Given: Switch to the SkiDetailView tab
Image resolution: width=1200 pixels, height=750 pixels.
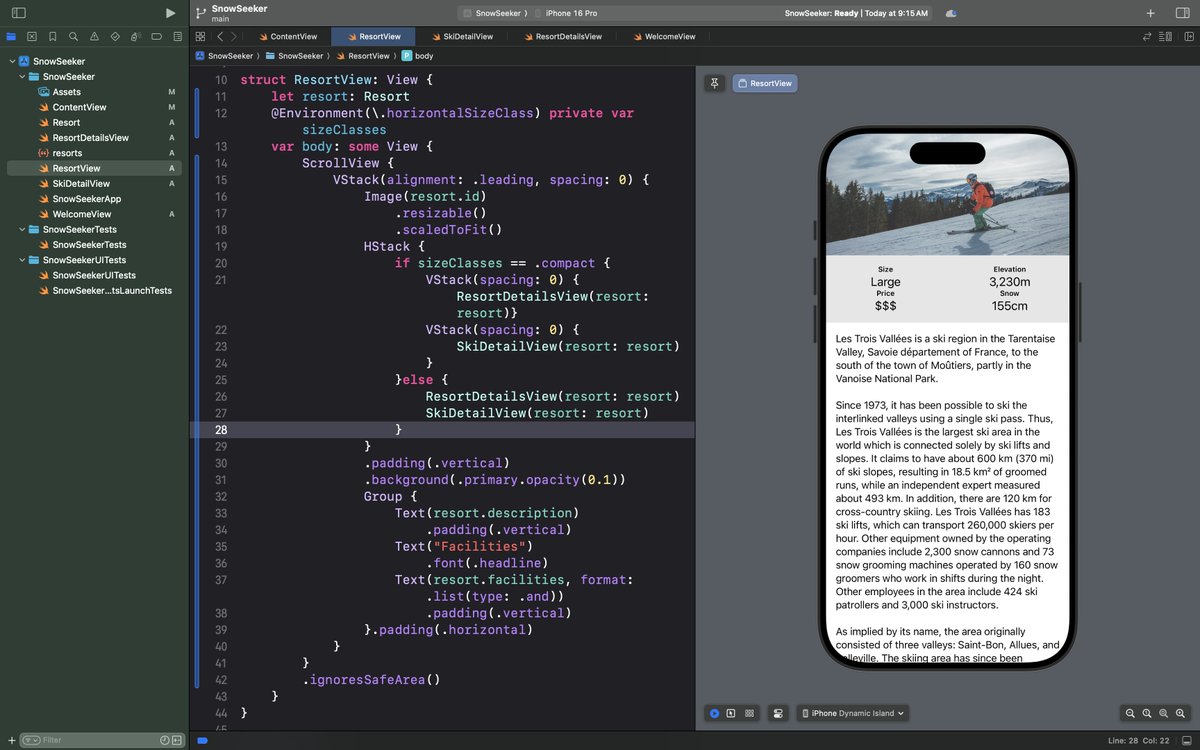Looking at the screenshot, I should point(462,36).
